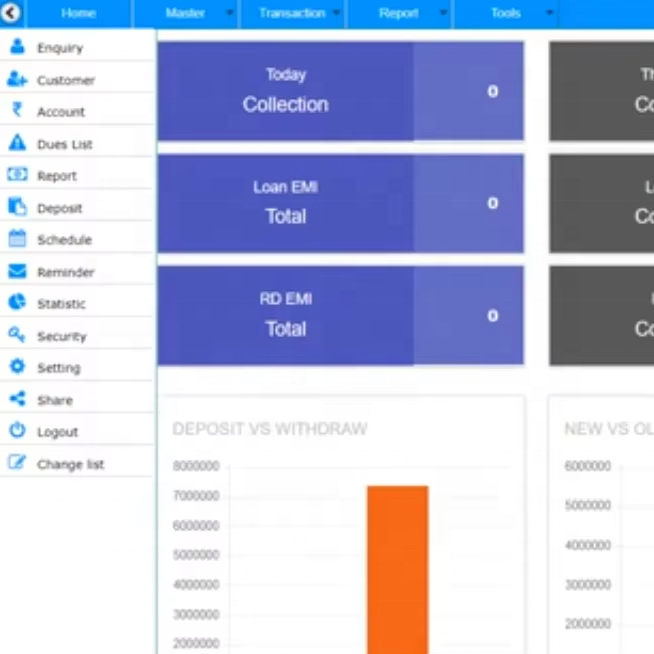Expand the Master dropdown arrow
The height and width of the screenshot is (654, 654).
pyautogui.click(x=229, y=13)
